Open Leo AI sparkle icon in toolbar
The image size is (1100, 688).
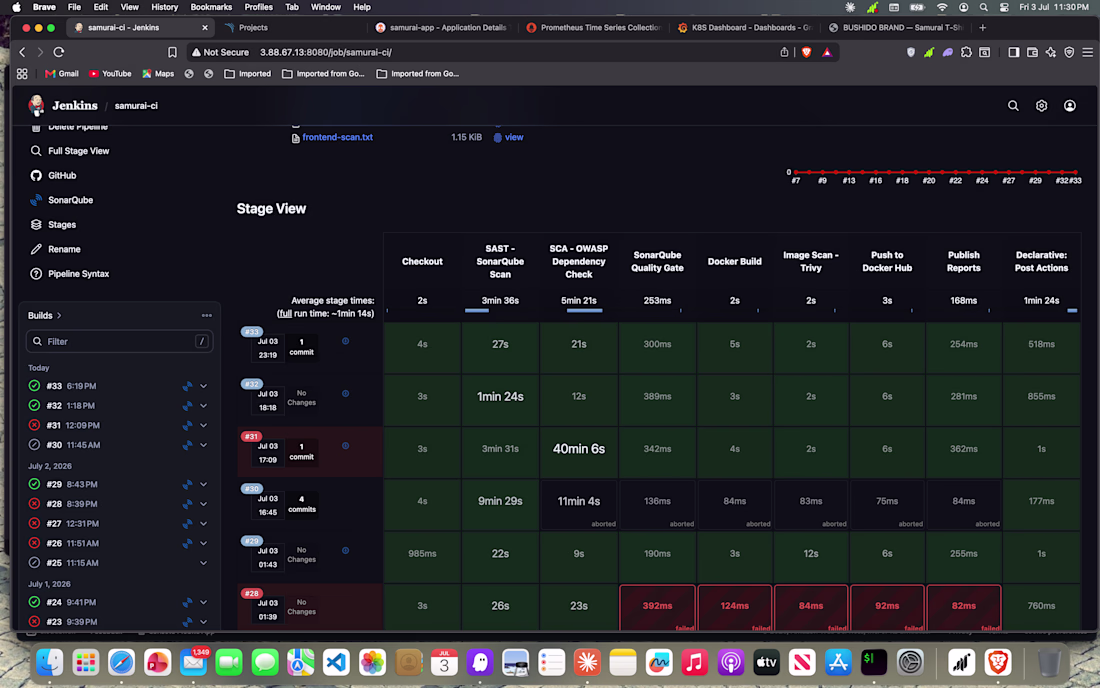click(x=1050, y=52)
